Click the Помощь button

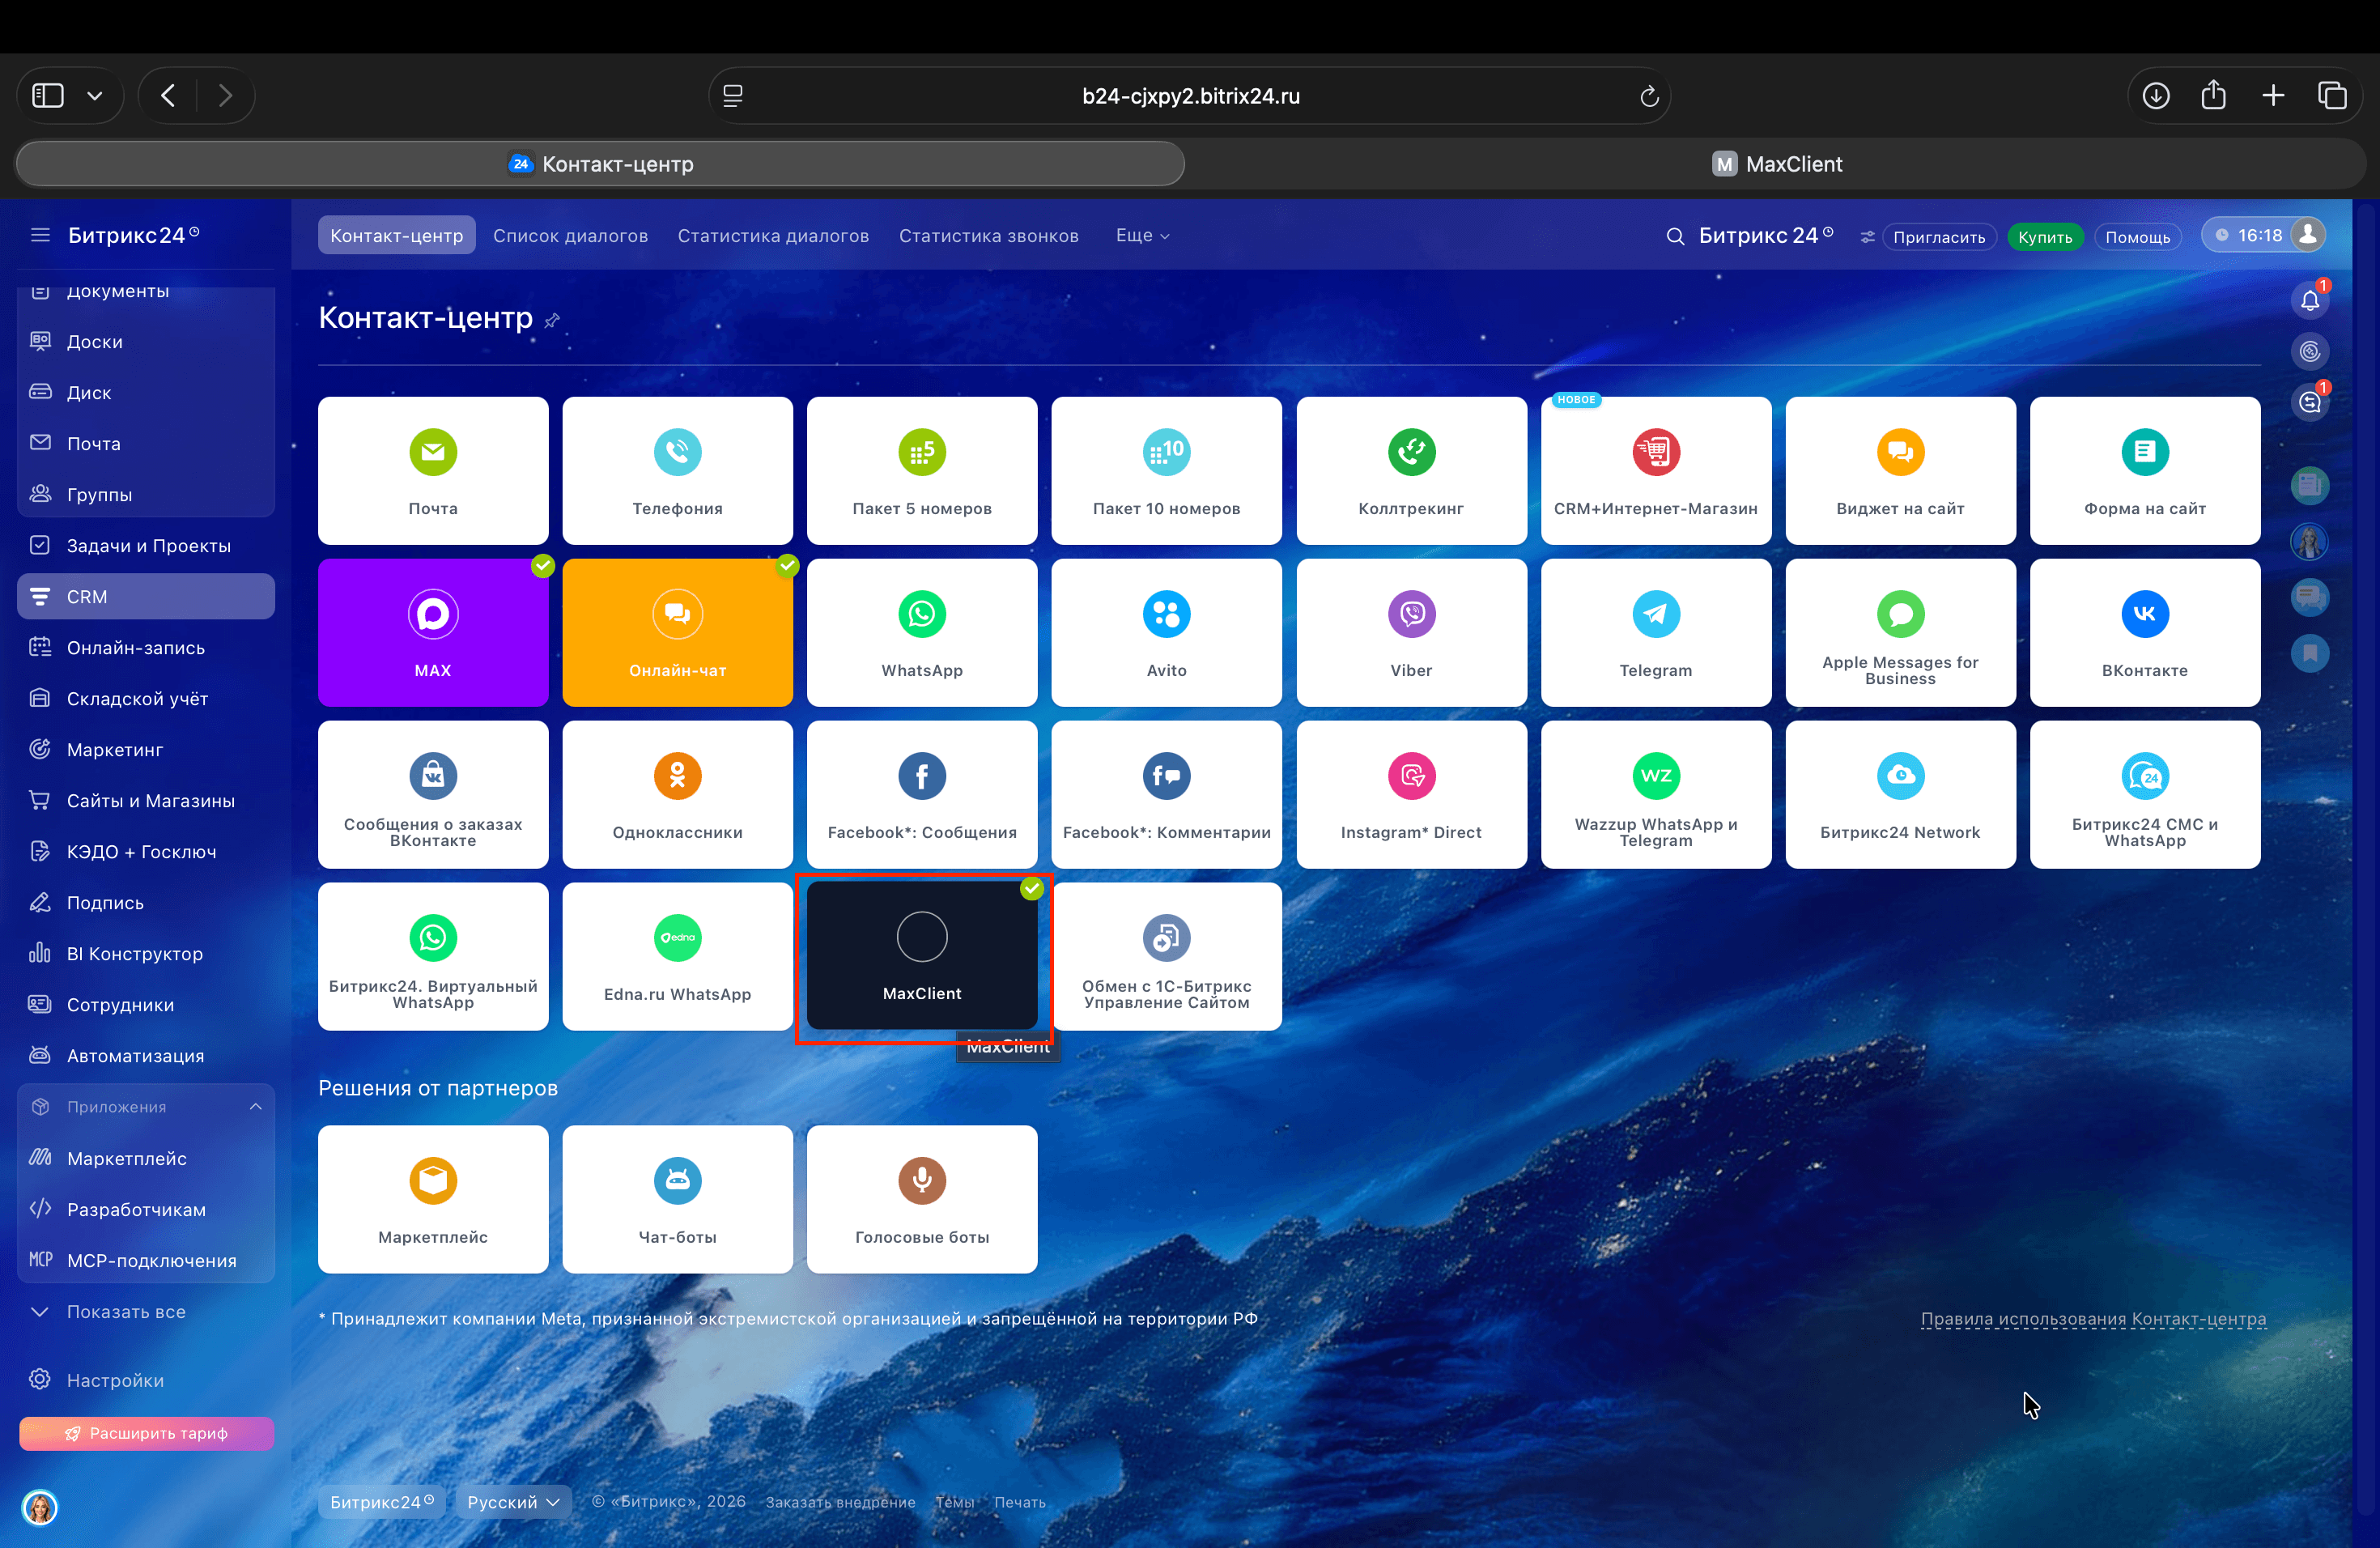(x=2137, y=237)
